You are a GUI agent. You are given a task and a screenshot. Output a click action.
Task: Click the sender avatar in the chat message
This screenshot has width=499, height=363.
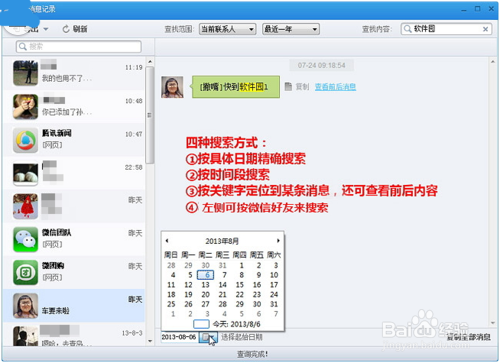click(172, 87)
